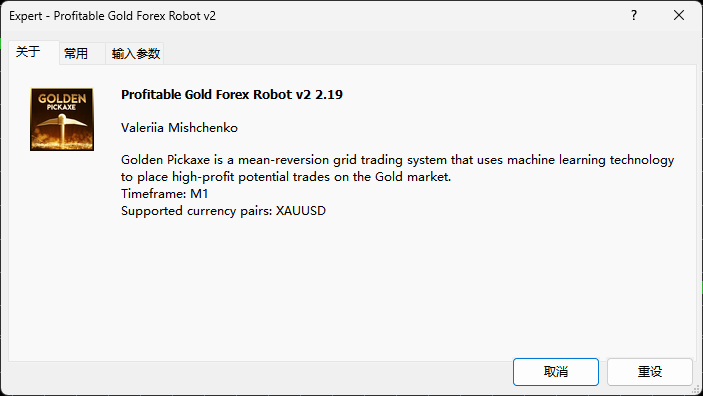Select the 关于 tab
Image resolution: width=703 pixels, height=396 pixels.
[x=34, y=52]
